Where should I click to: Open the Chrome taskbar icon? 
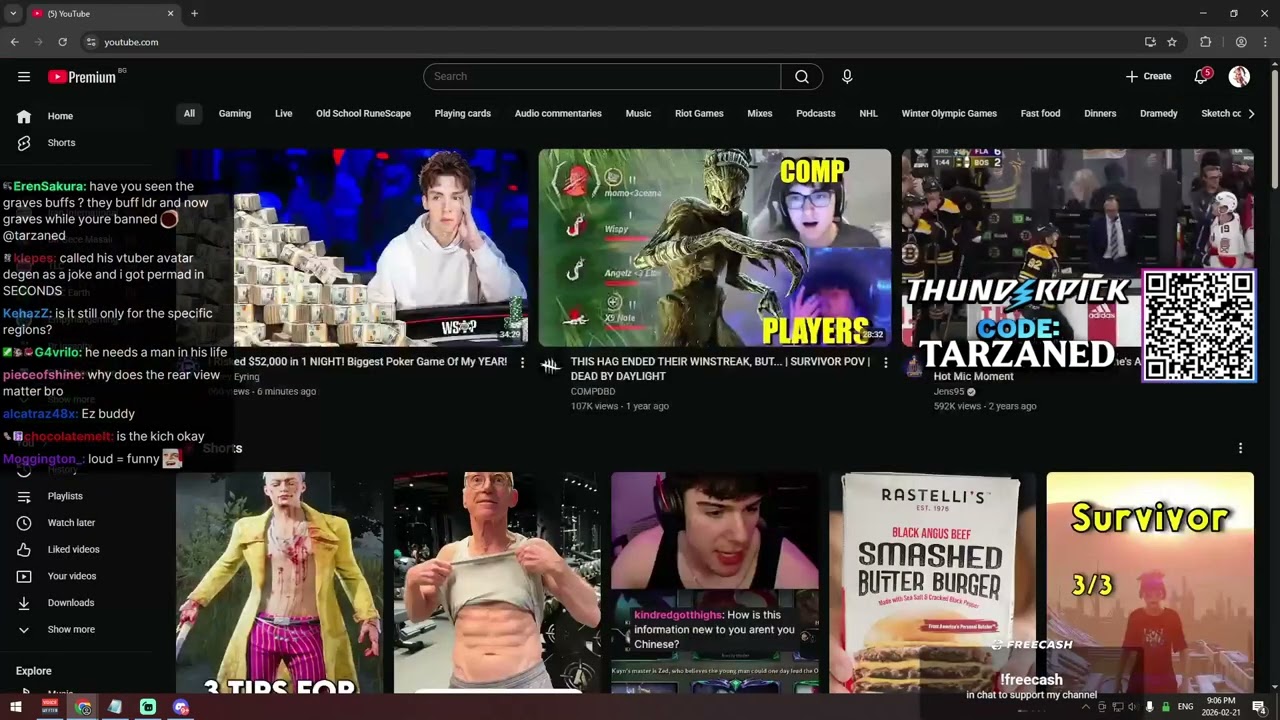(83, 707)
